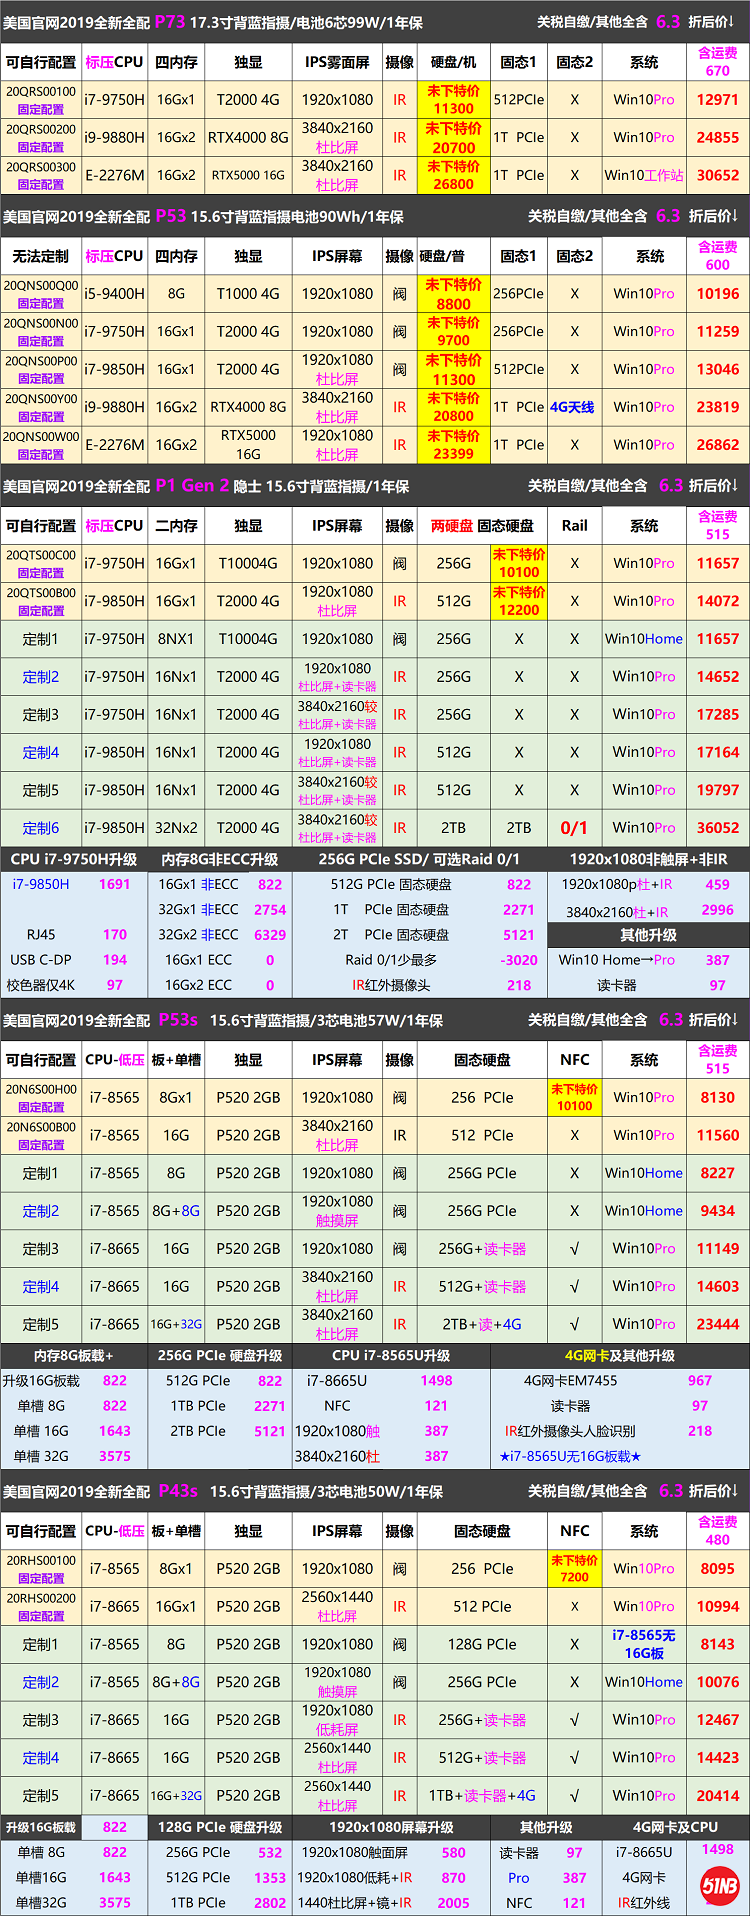Click the 4G网卡及其他升级 header
The width and height of the screenshot is (750, 1916).
pyautogui.click(x=619, y=1356)
